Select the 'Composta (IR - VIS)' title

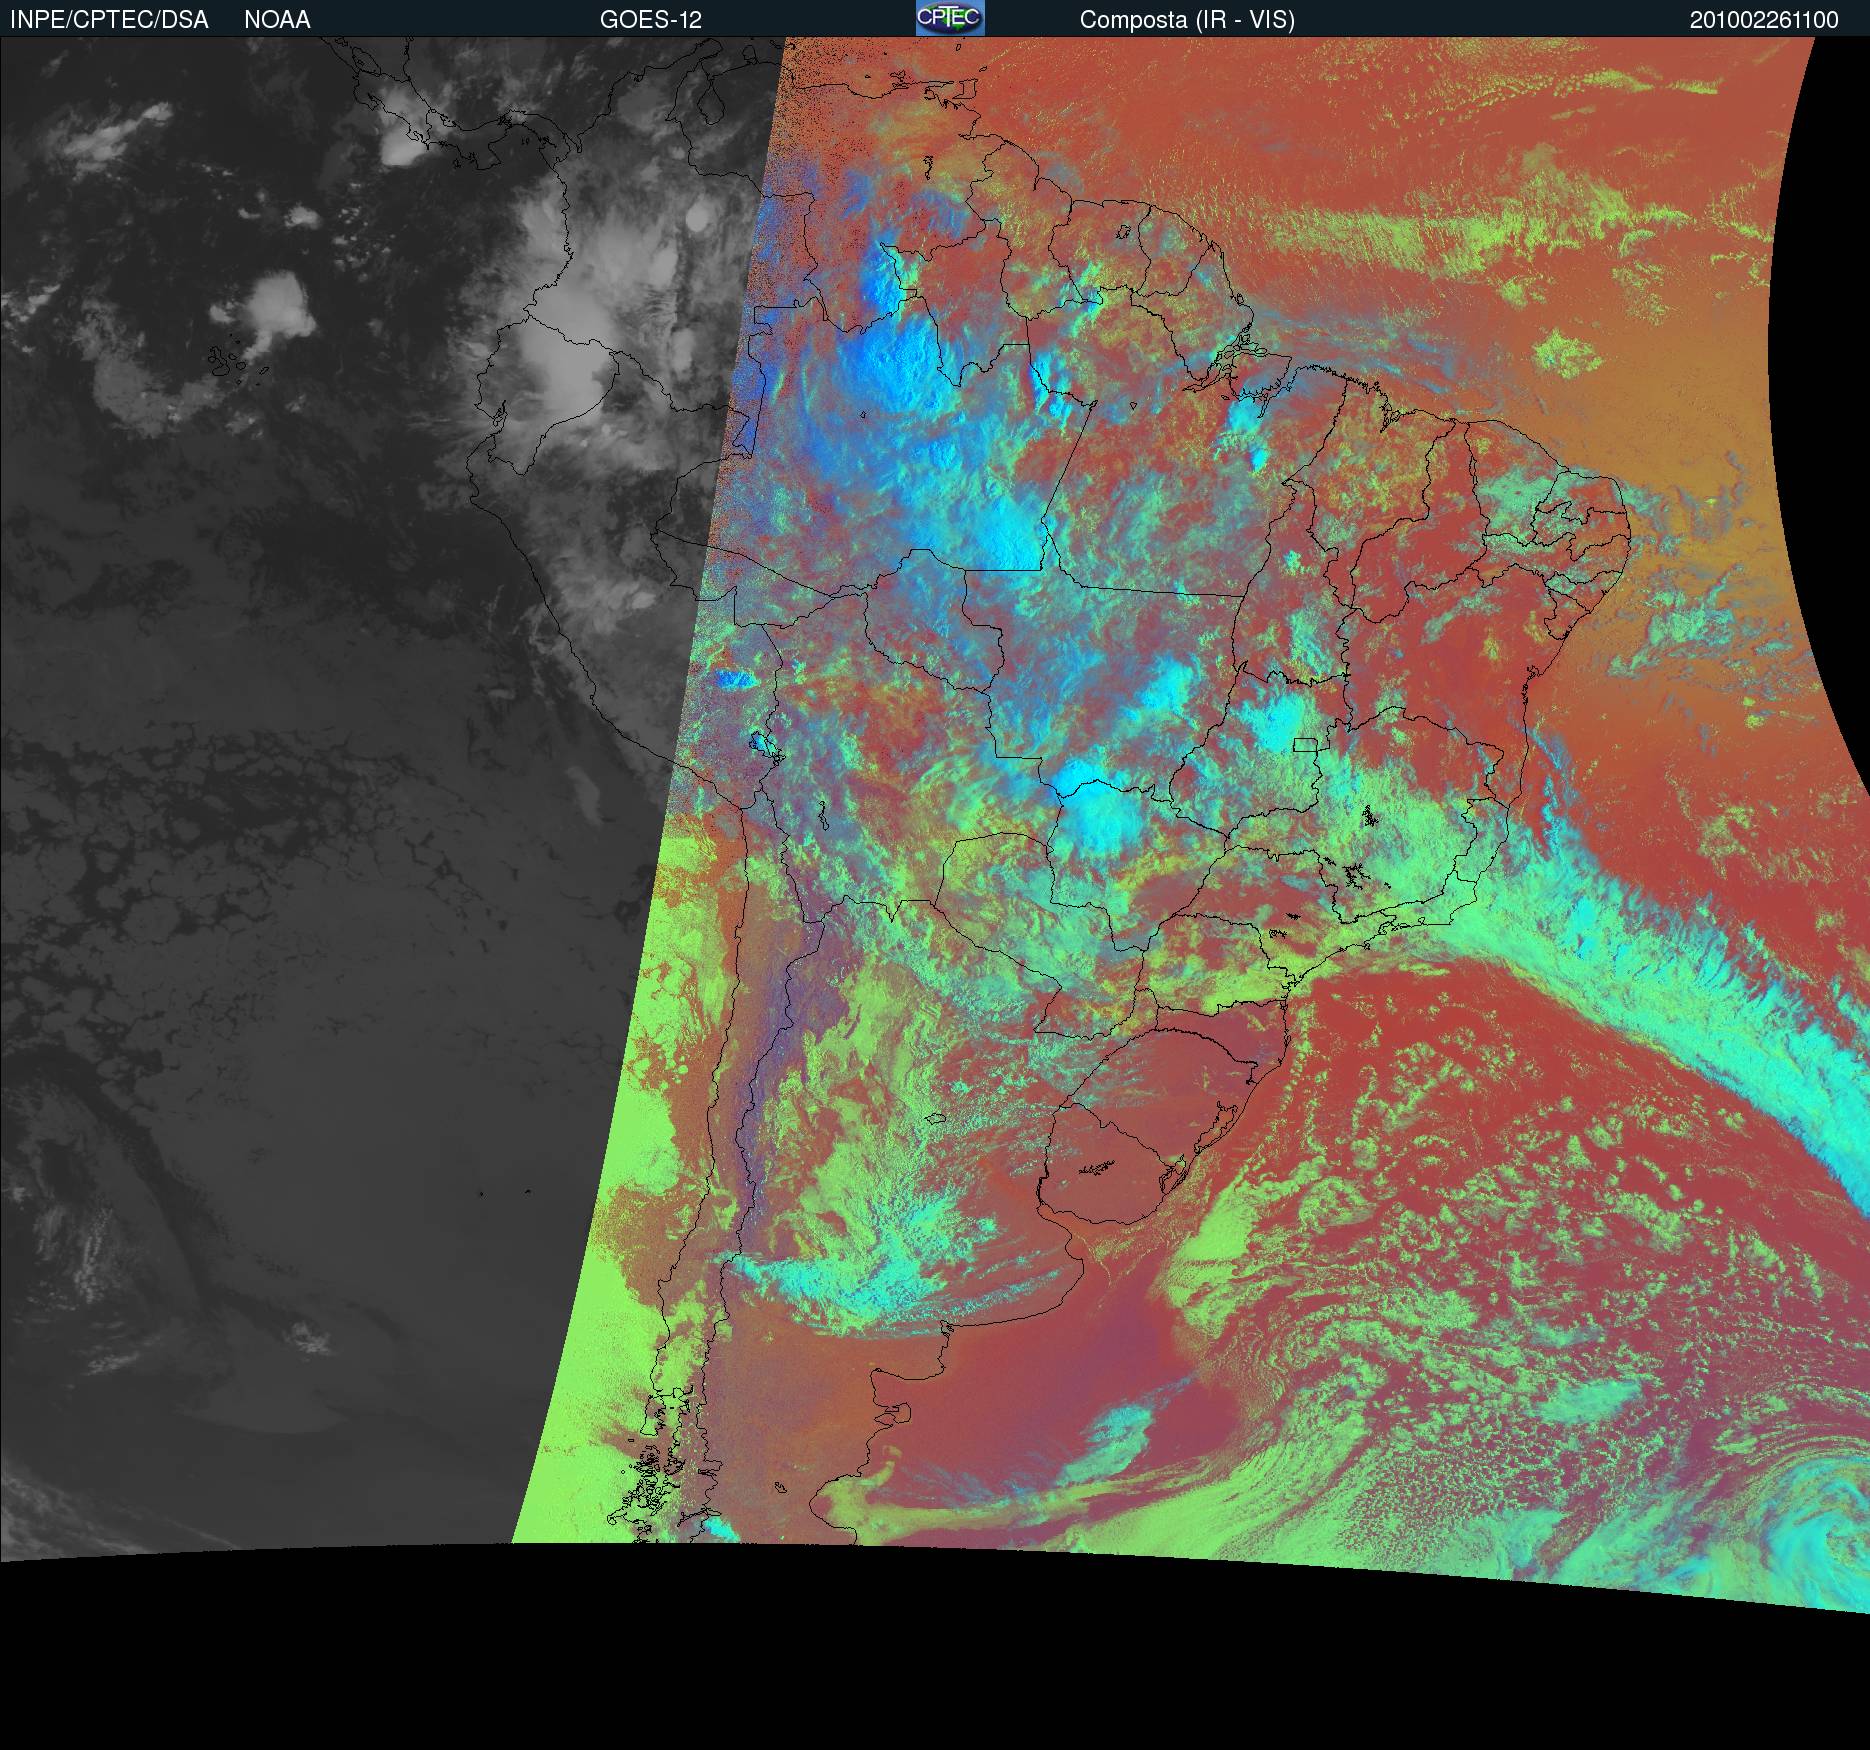pos(1187,20)
